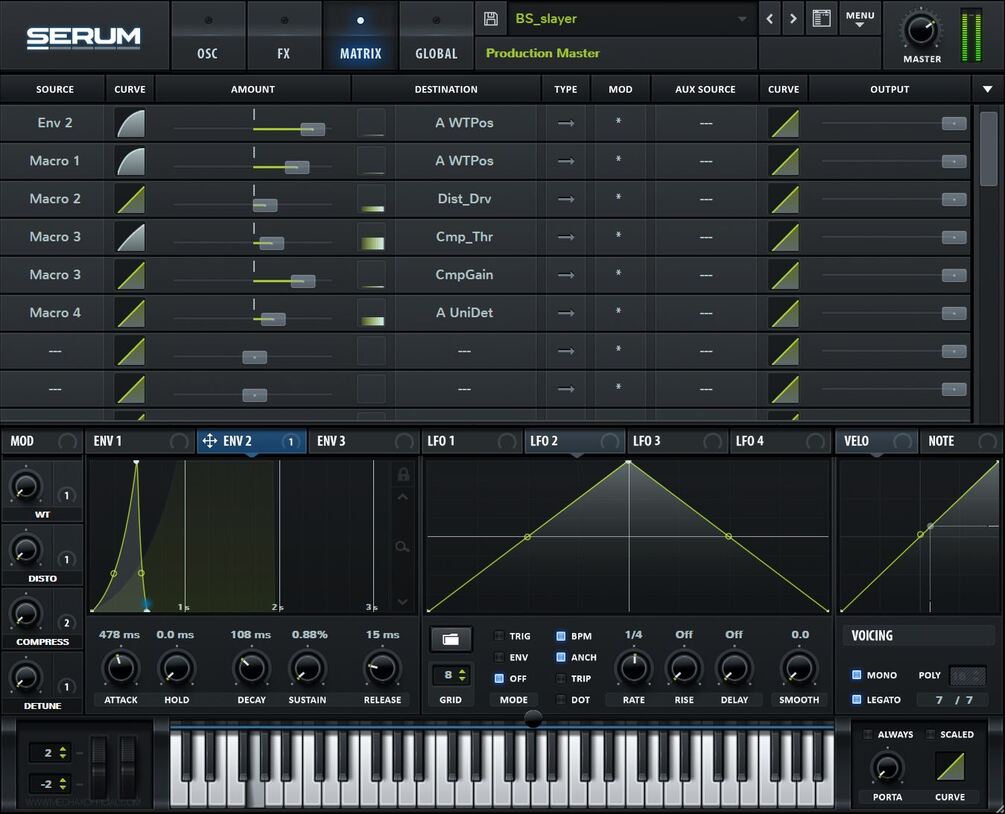This screenshot has height=814, width=1005.
Task: Open the preset browser icon
Action: click(x=822, y=19)
